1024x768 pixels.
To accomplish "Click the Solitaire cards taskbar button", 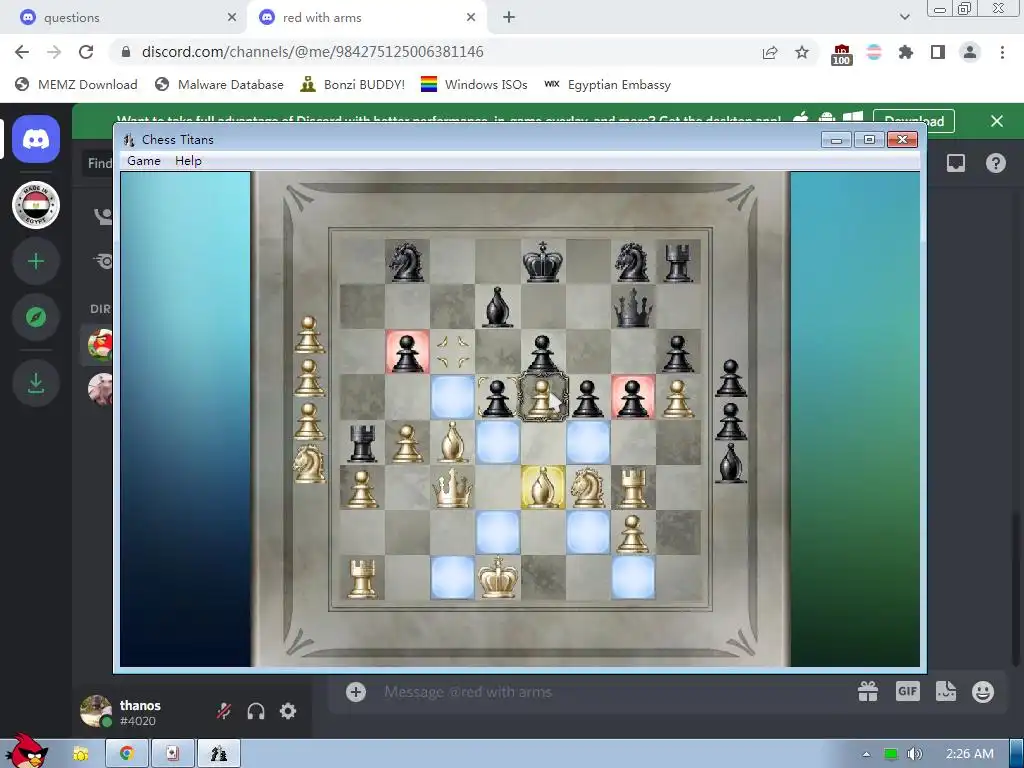I will click(172, 754).
